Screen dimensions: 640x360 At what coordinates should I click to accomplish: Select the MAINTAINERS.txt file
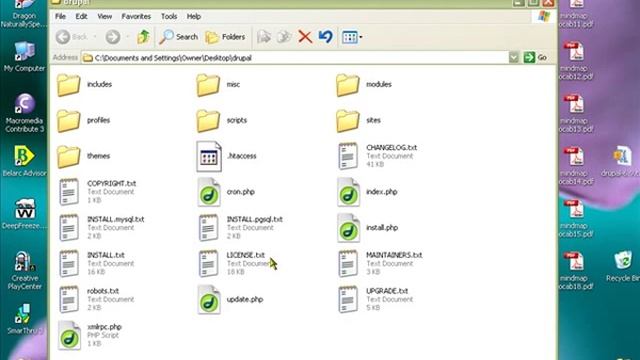coord(380,264)
